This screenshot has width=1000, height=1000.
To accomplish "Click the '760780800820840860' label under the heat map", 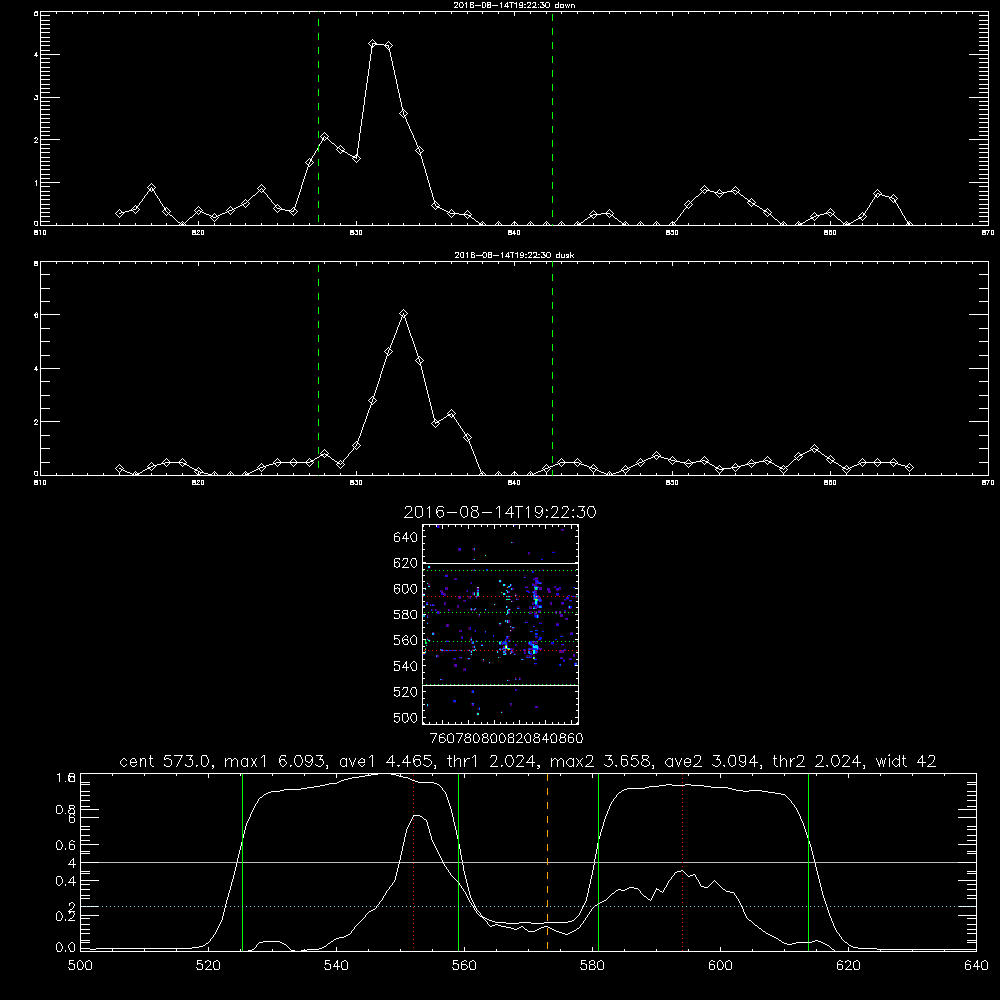I will (x=506, y=738).
